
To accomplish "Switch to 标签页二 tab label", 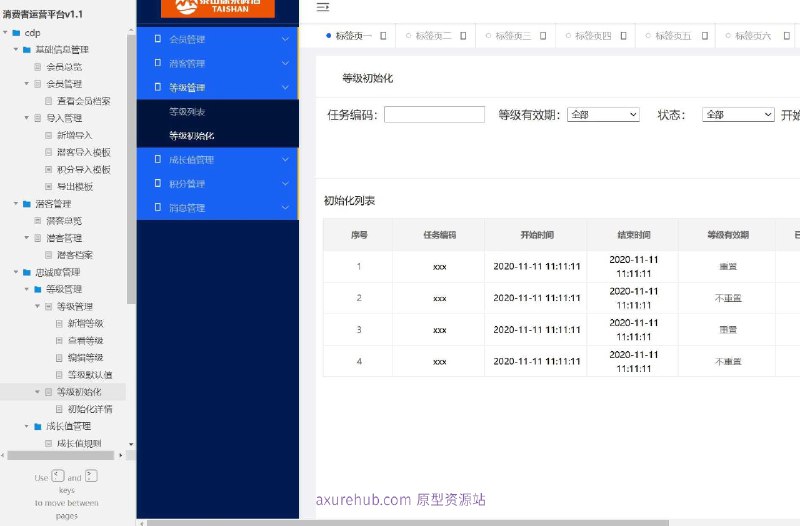I will [433, 36].
